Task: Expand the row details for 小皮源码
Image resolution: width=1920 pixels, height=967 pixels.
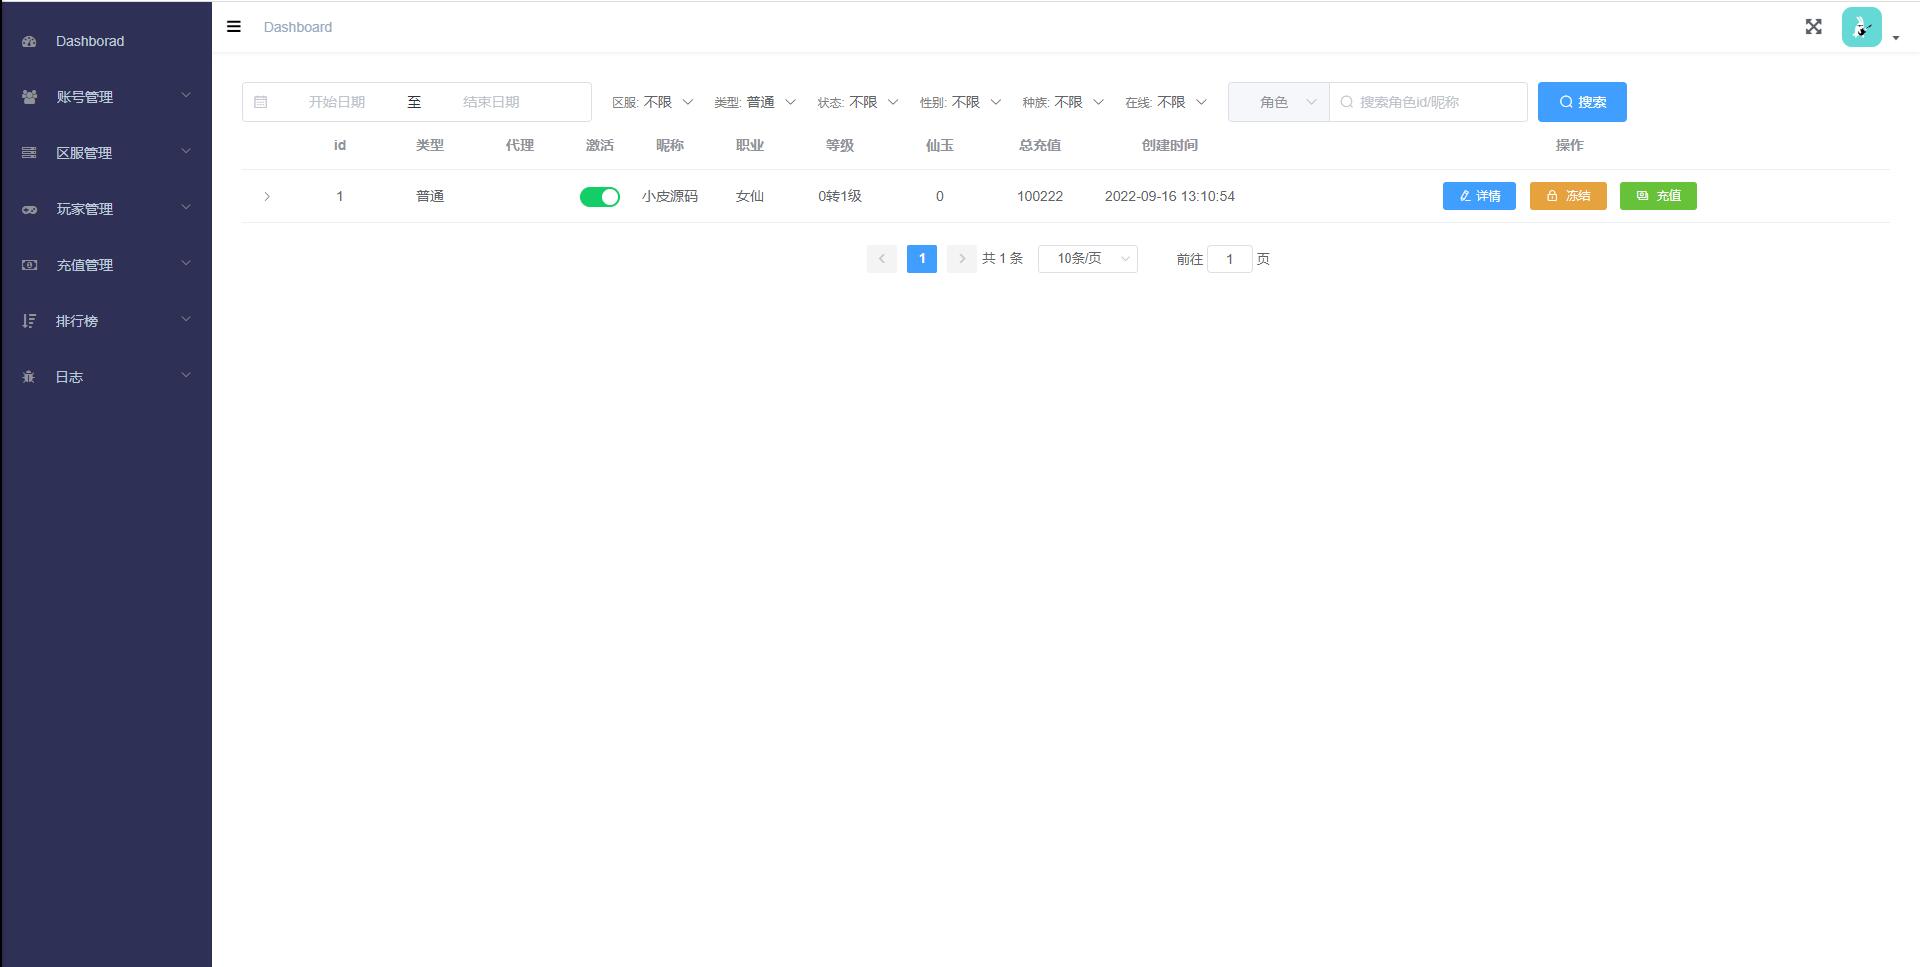Action: tap(267, 196)
